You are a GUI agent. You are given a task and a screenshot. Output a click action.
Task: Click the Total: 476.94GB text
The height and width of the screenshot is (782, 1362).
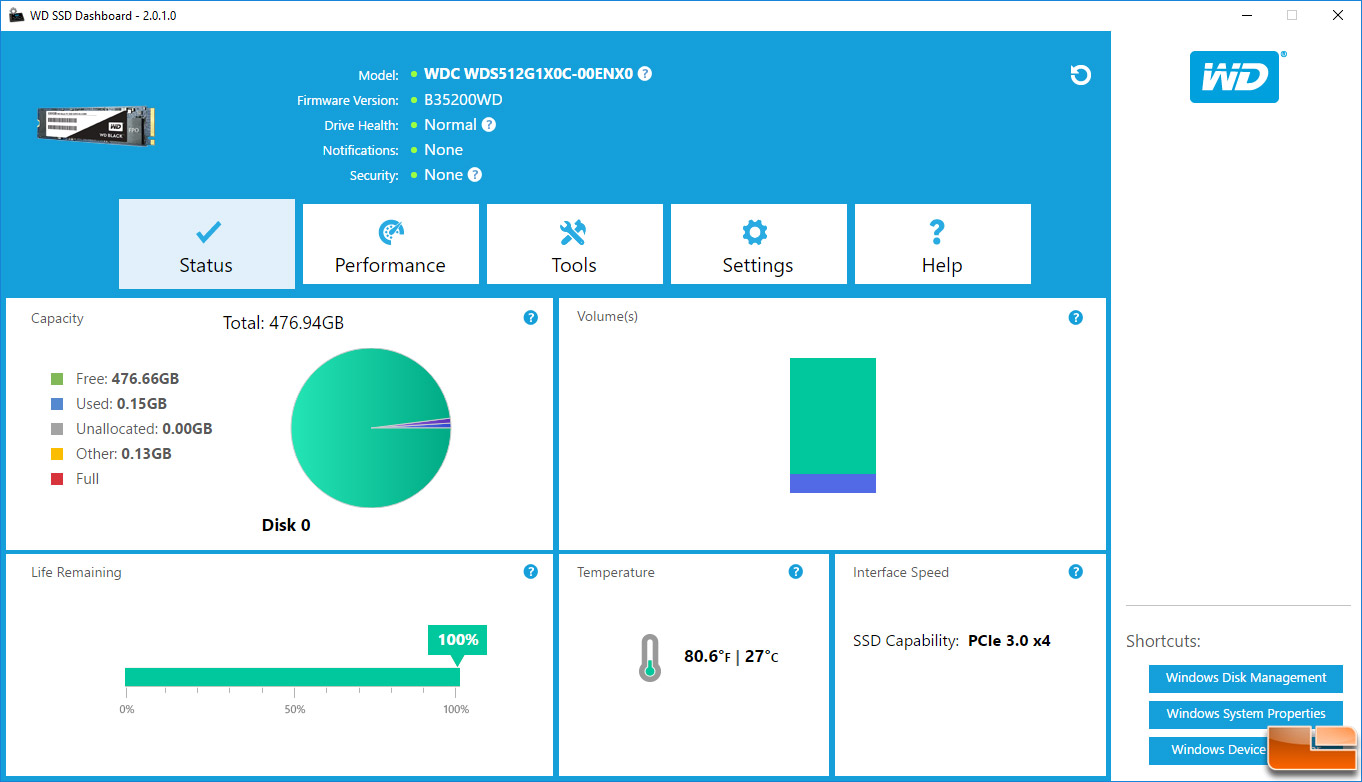pos(283,323)
